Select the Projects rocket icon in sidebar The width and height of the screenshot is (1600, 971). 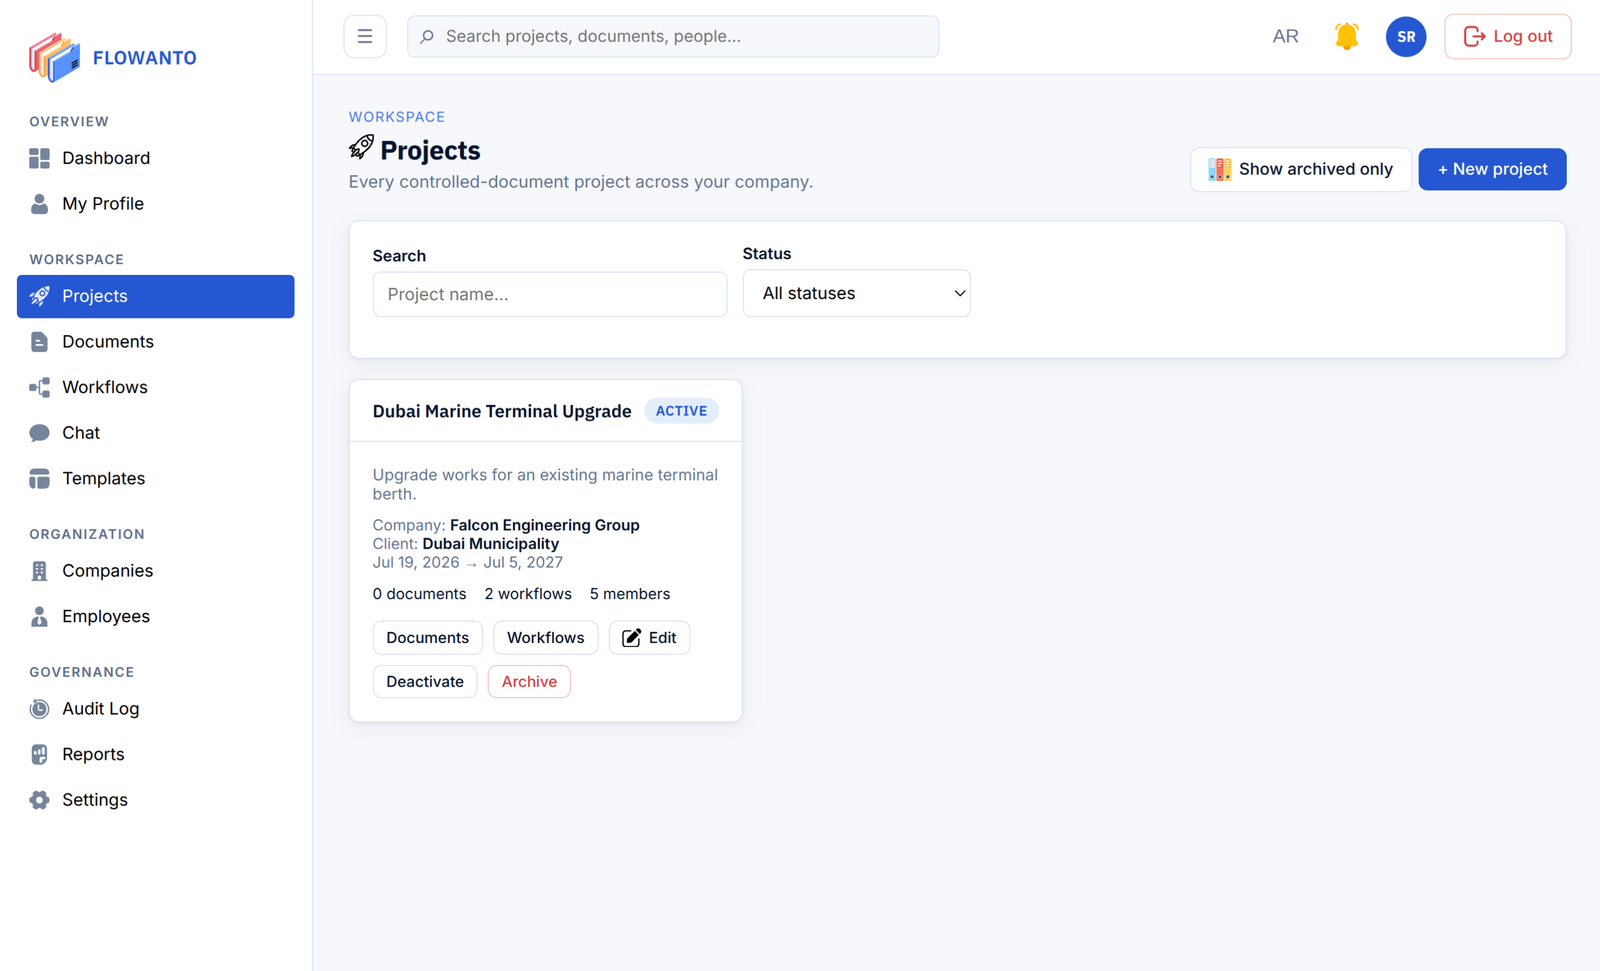[x=39, y=296]
